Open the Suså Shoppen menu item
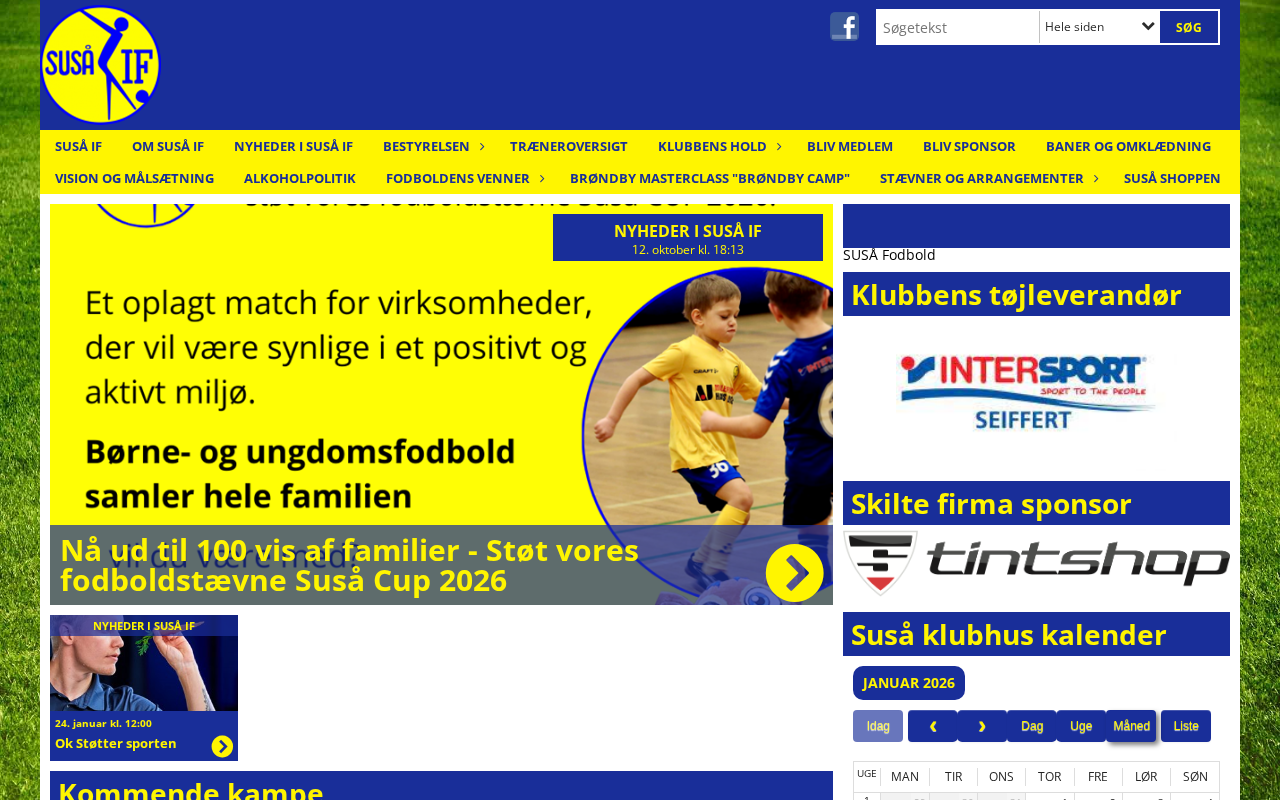 click(x=1172, y=178)
